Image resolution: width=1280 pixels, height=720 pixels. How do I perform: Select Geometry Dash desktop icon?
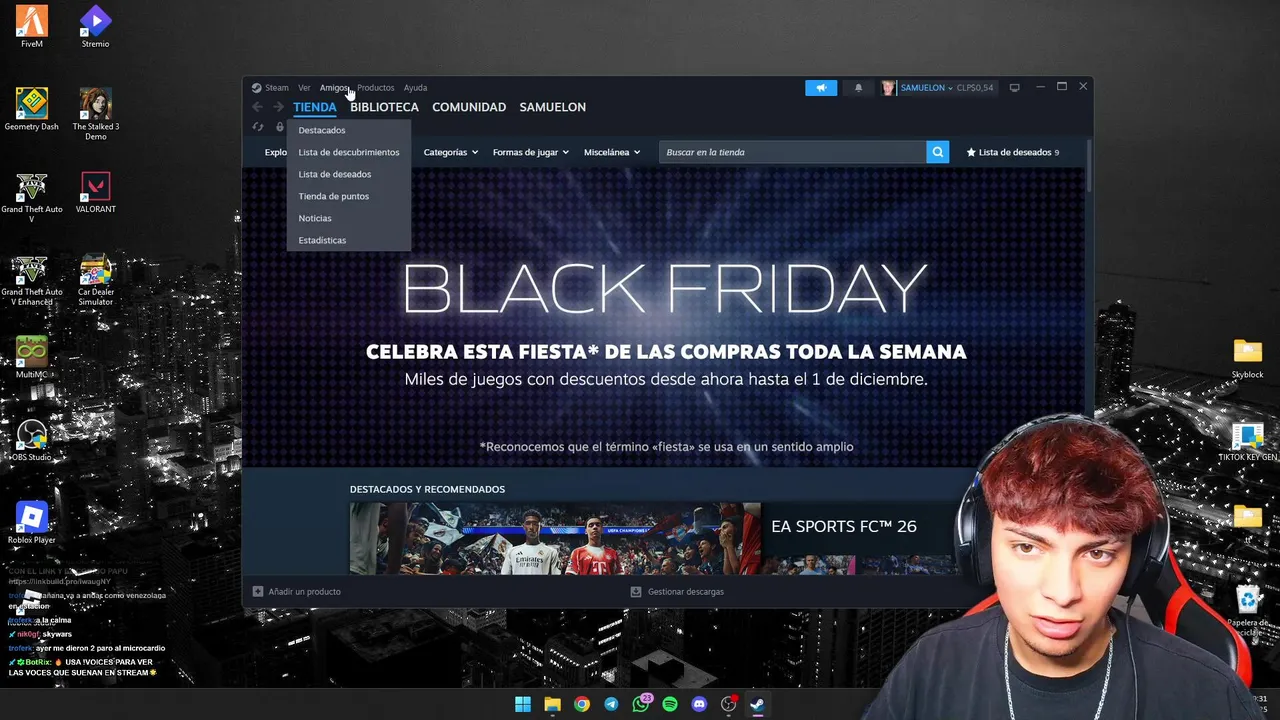point(32,109)
